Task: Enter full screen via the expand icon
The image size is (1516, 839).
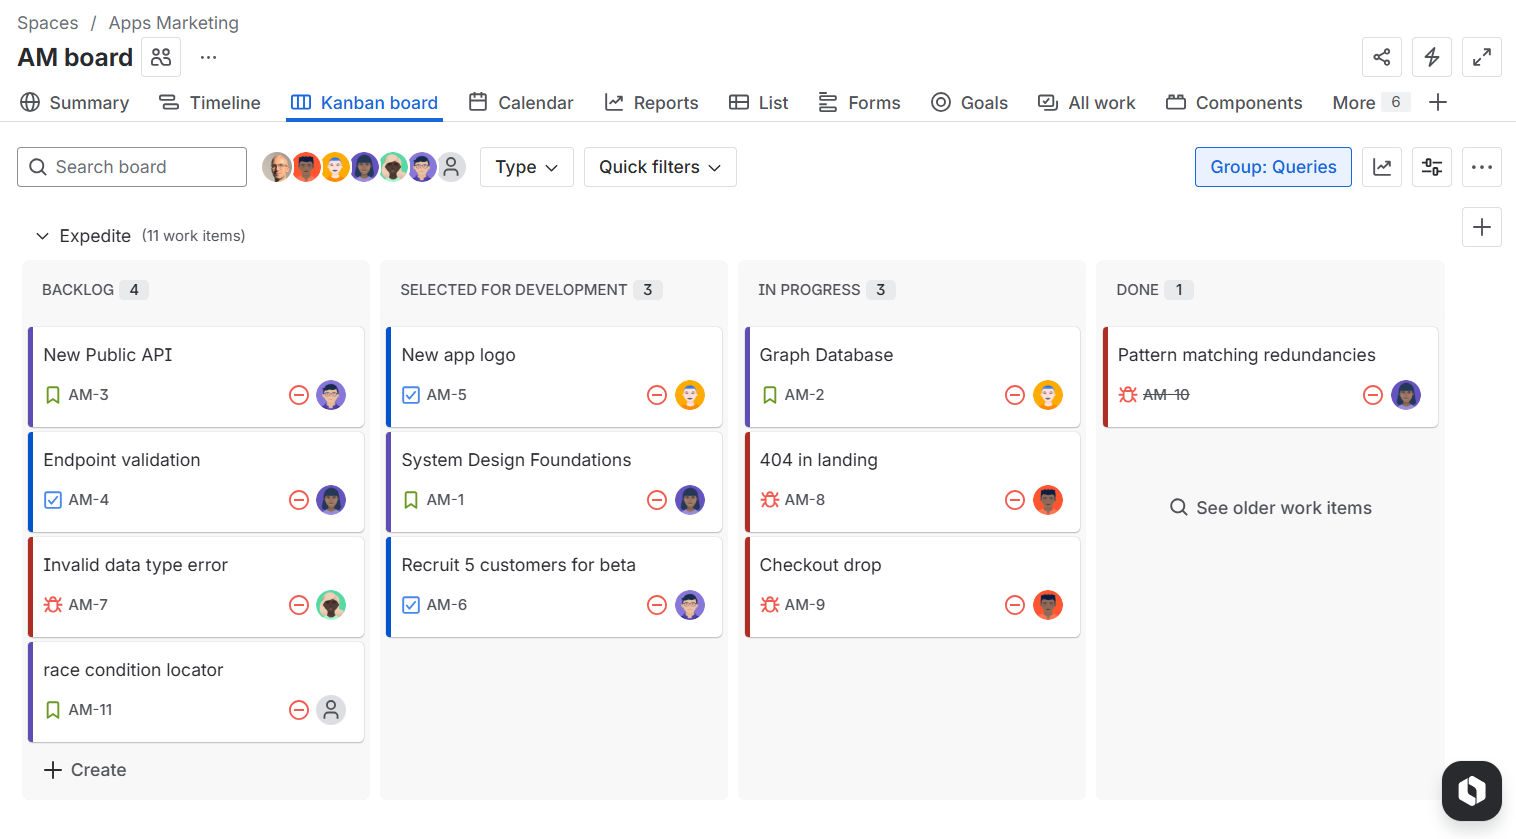Action: [1482, 57]
